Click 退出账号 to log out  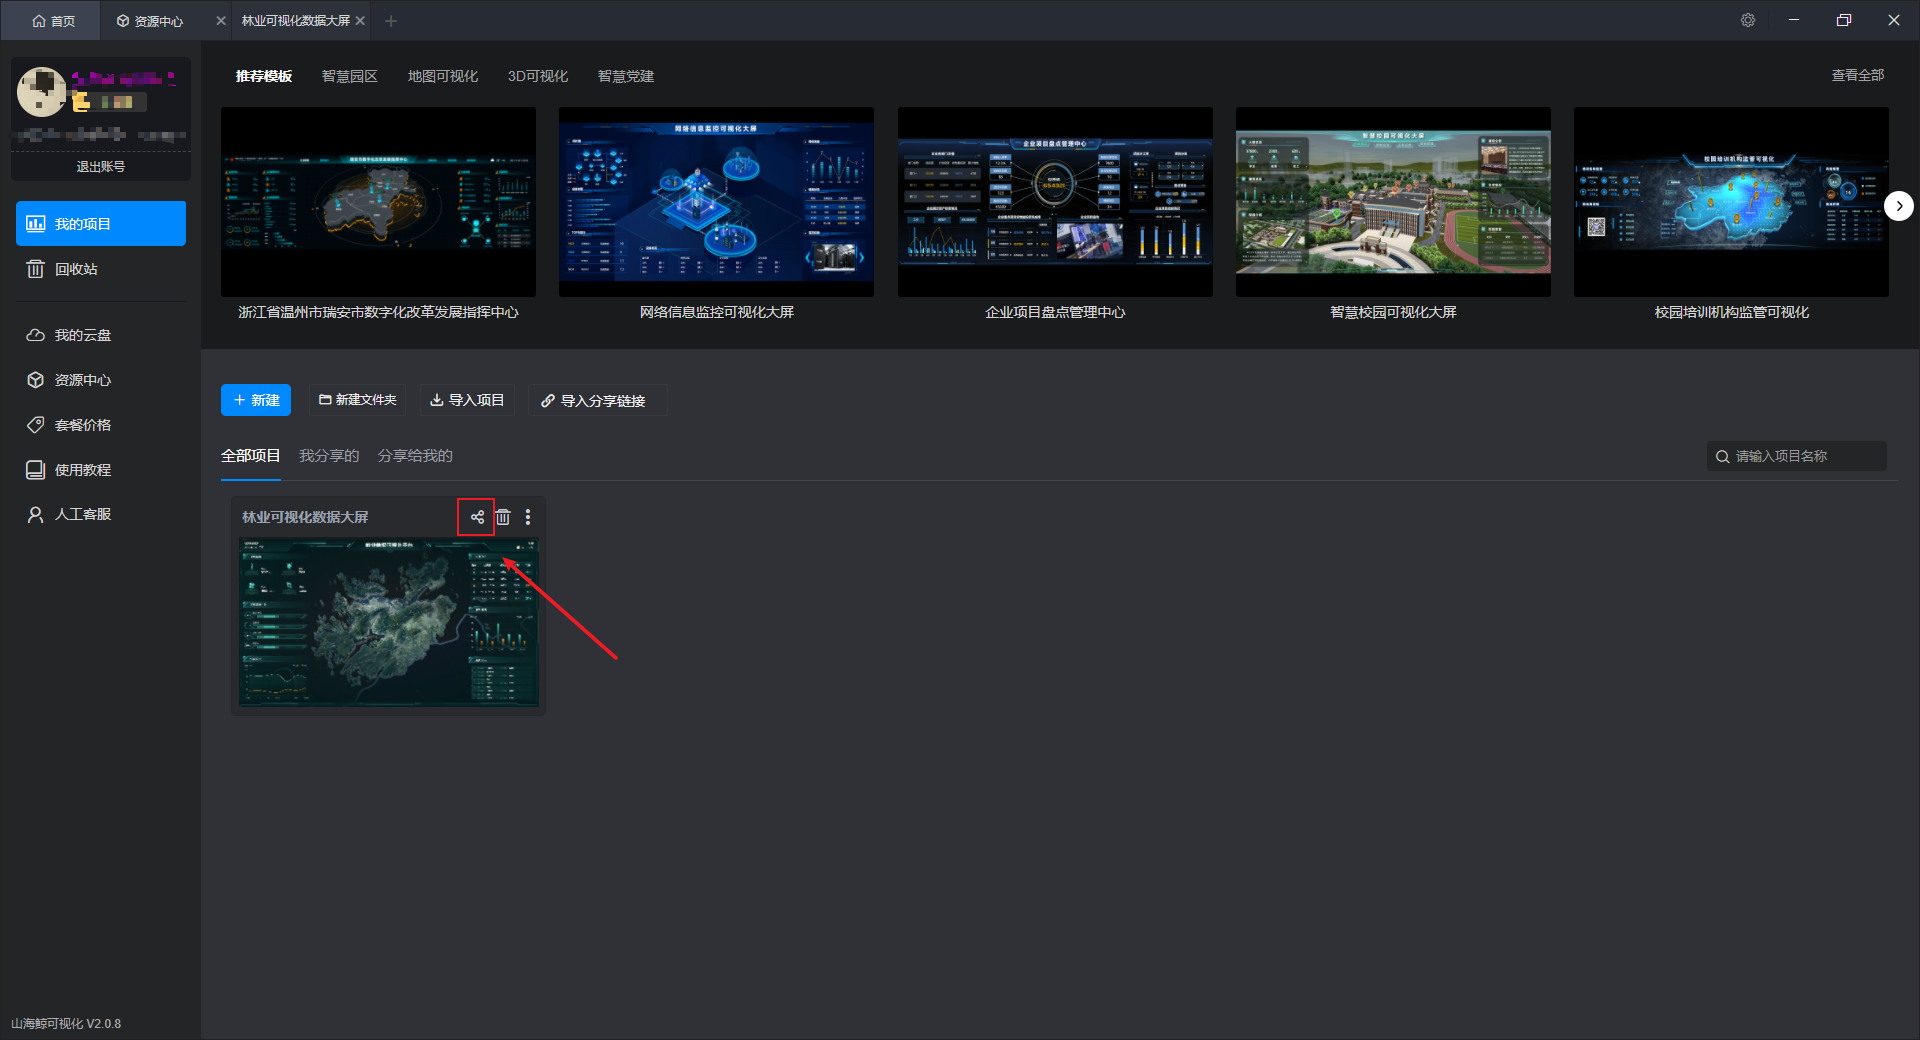101,167
